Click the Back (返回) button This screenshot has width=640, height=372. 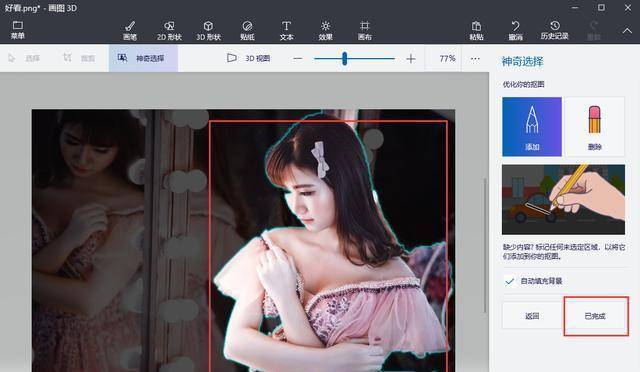point(532,316)
